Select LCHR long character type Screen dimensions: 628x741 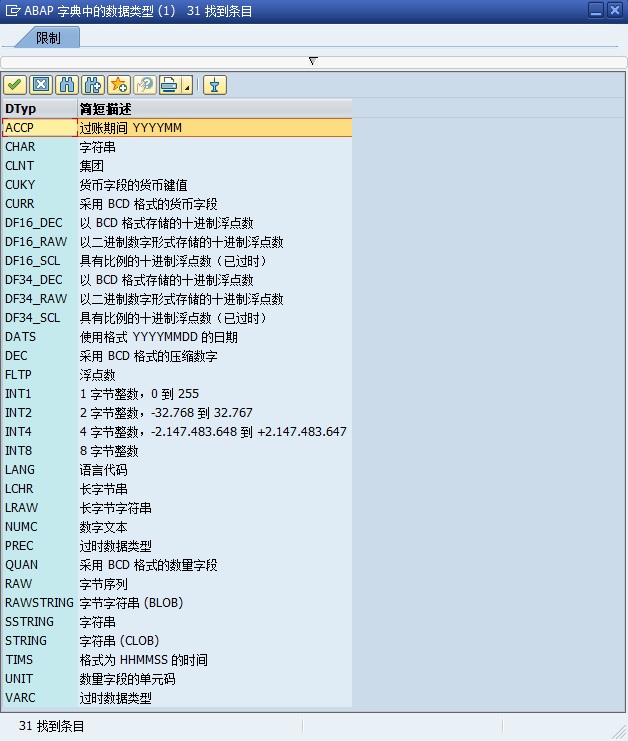pyautogui.click(x=177, y=489)
